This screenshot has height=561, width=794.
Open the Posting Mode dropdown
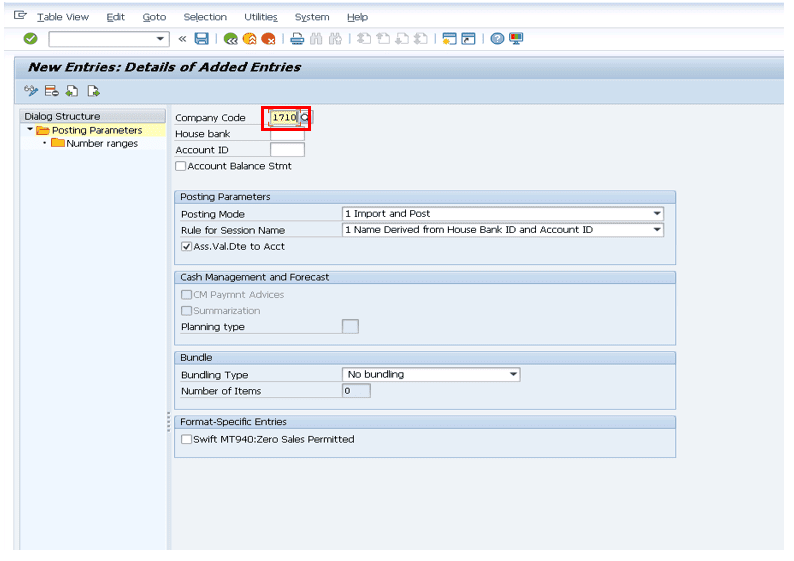(x=656, y=214)
